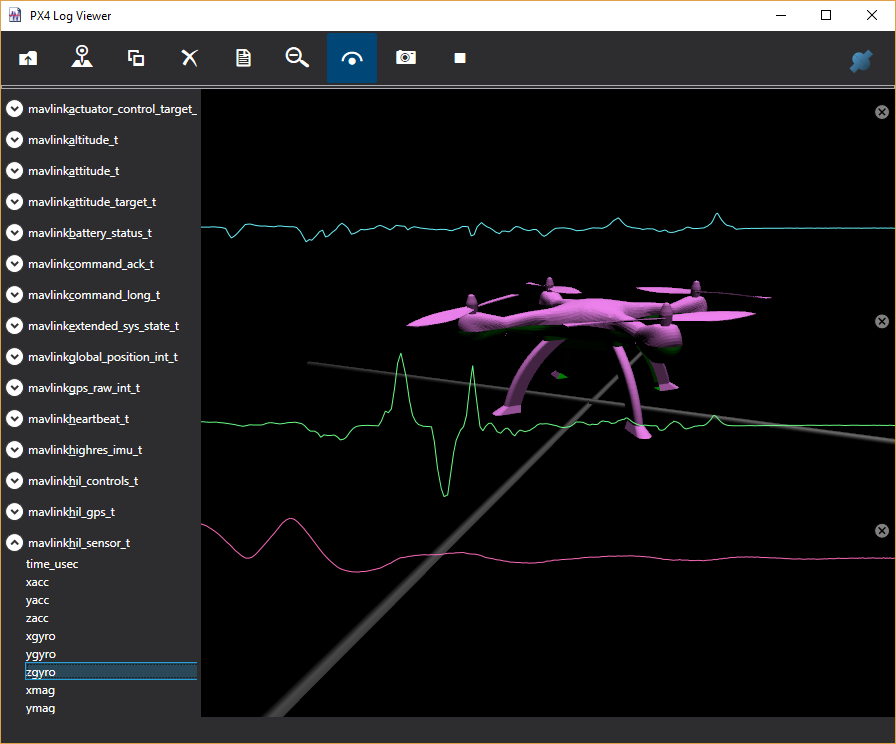Choose the time_usec entry under hil_sensor_t
The image size is (896, 744).
tap(52, 564)
